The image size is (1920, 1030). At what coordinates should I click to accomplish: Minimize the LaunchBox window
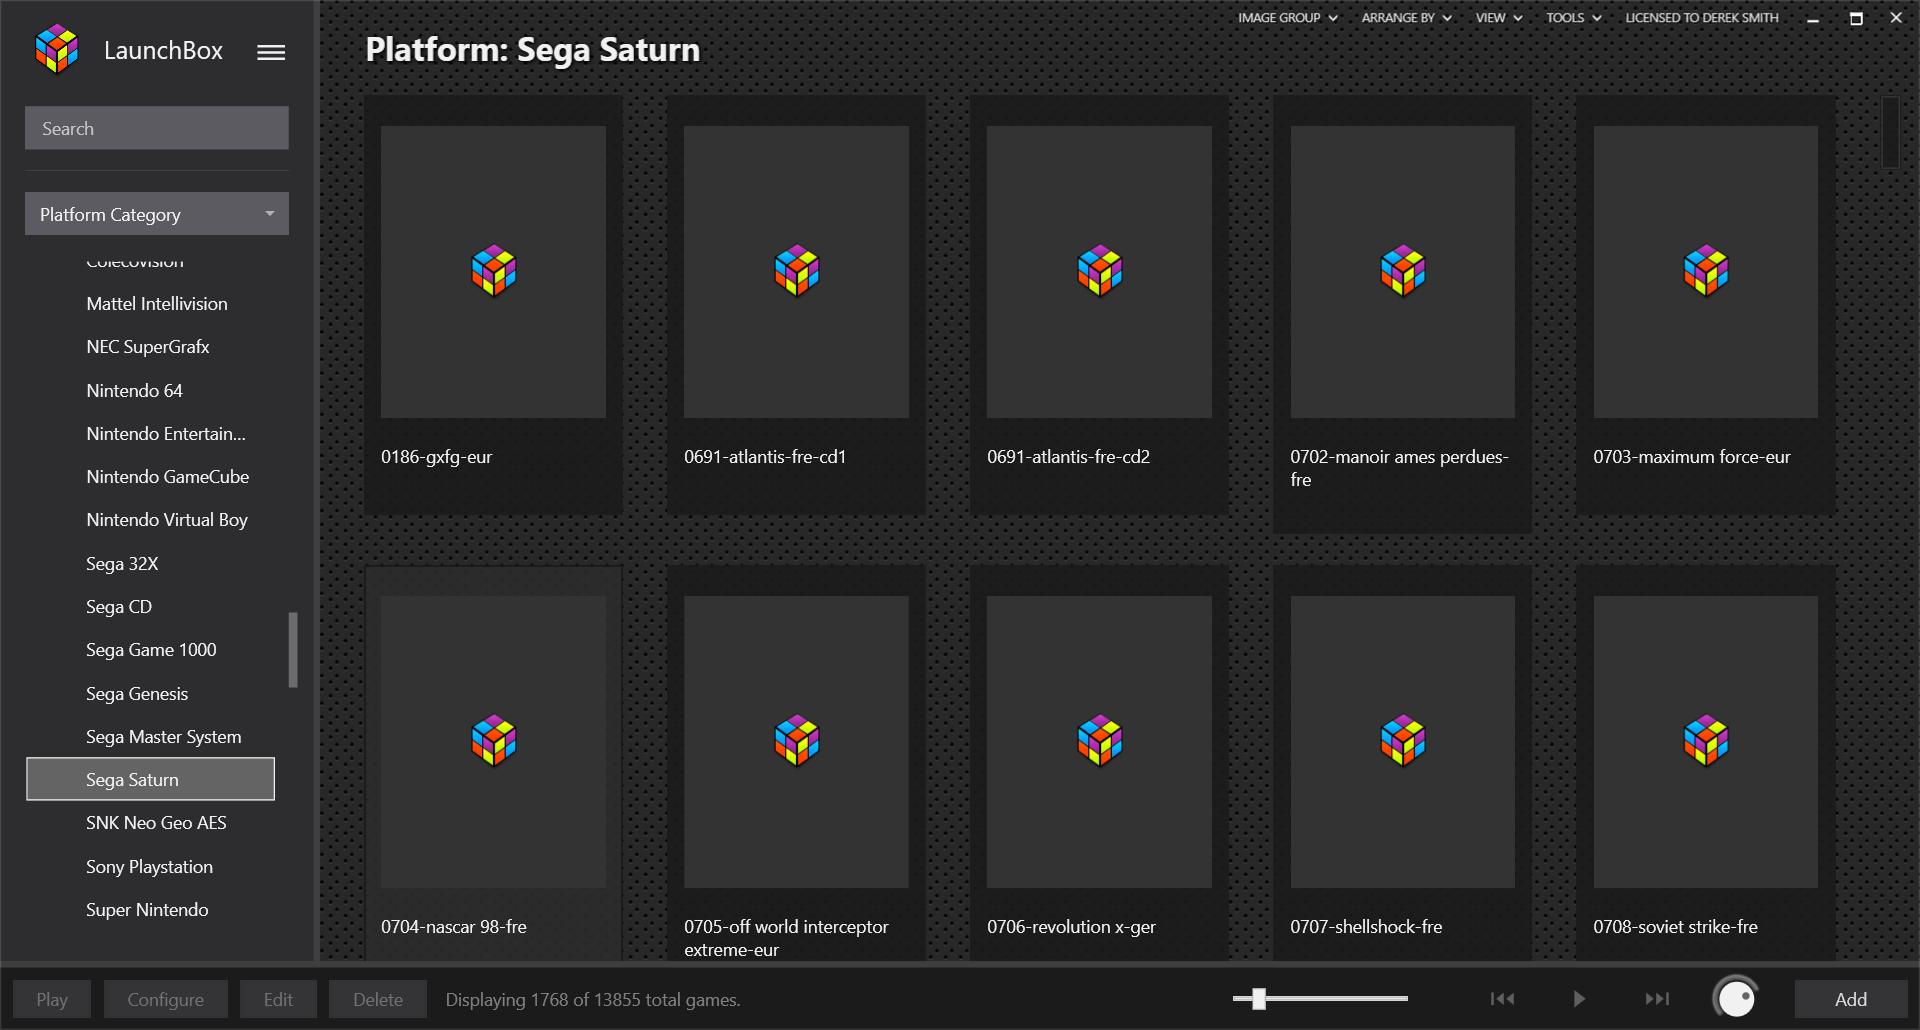1813,18
